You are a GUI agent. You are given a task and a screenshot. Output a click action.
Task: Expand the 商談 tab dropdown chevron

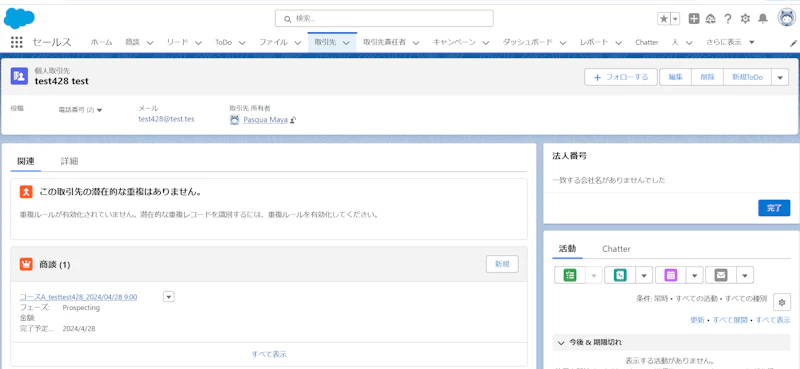(150, 43)
